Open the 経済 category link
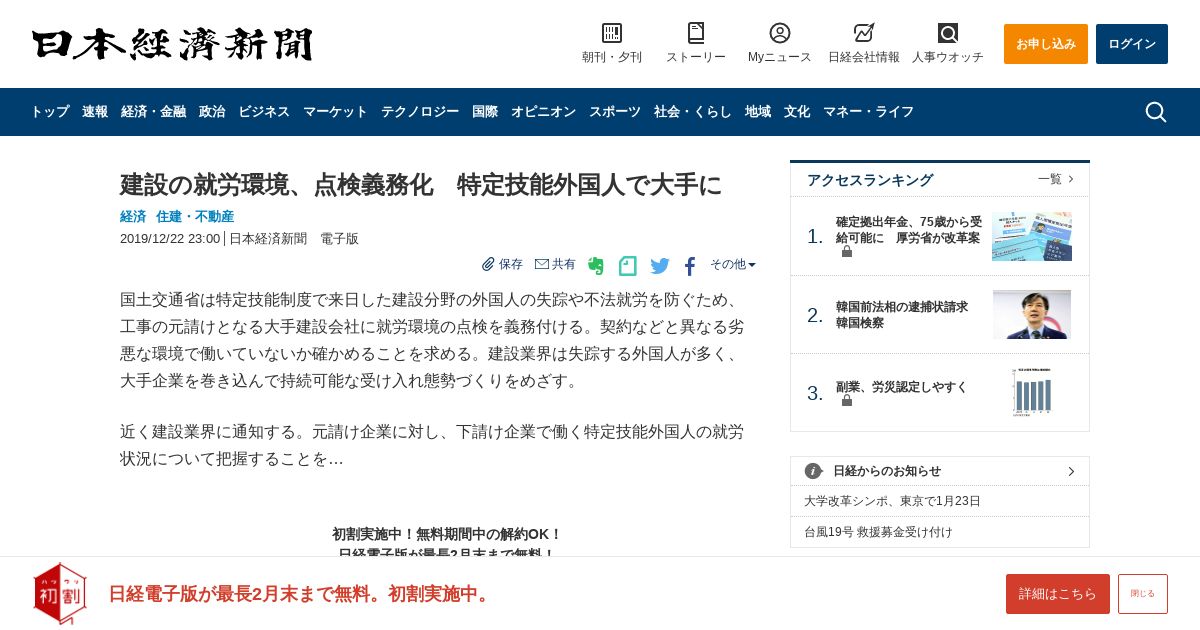This screenshot has height=630, width=1200. click(x=133, y=216)
